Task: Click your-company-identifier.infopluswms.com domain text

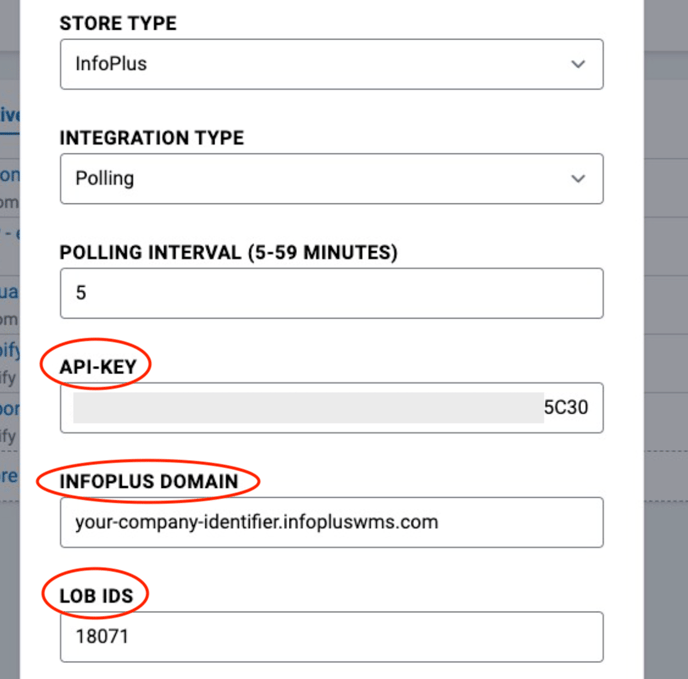Action: tap(257, 522)
